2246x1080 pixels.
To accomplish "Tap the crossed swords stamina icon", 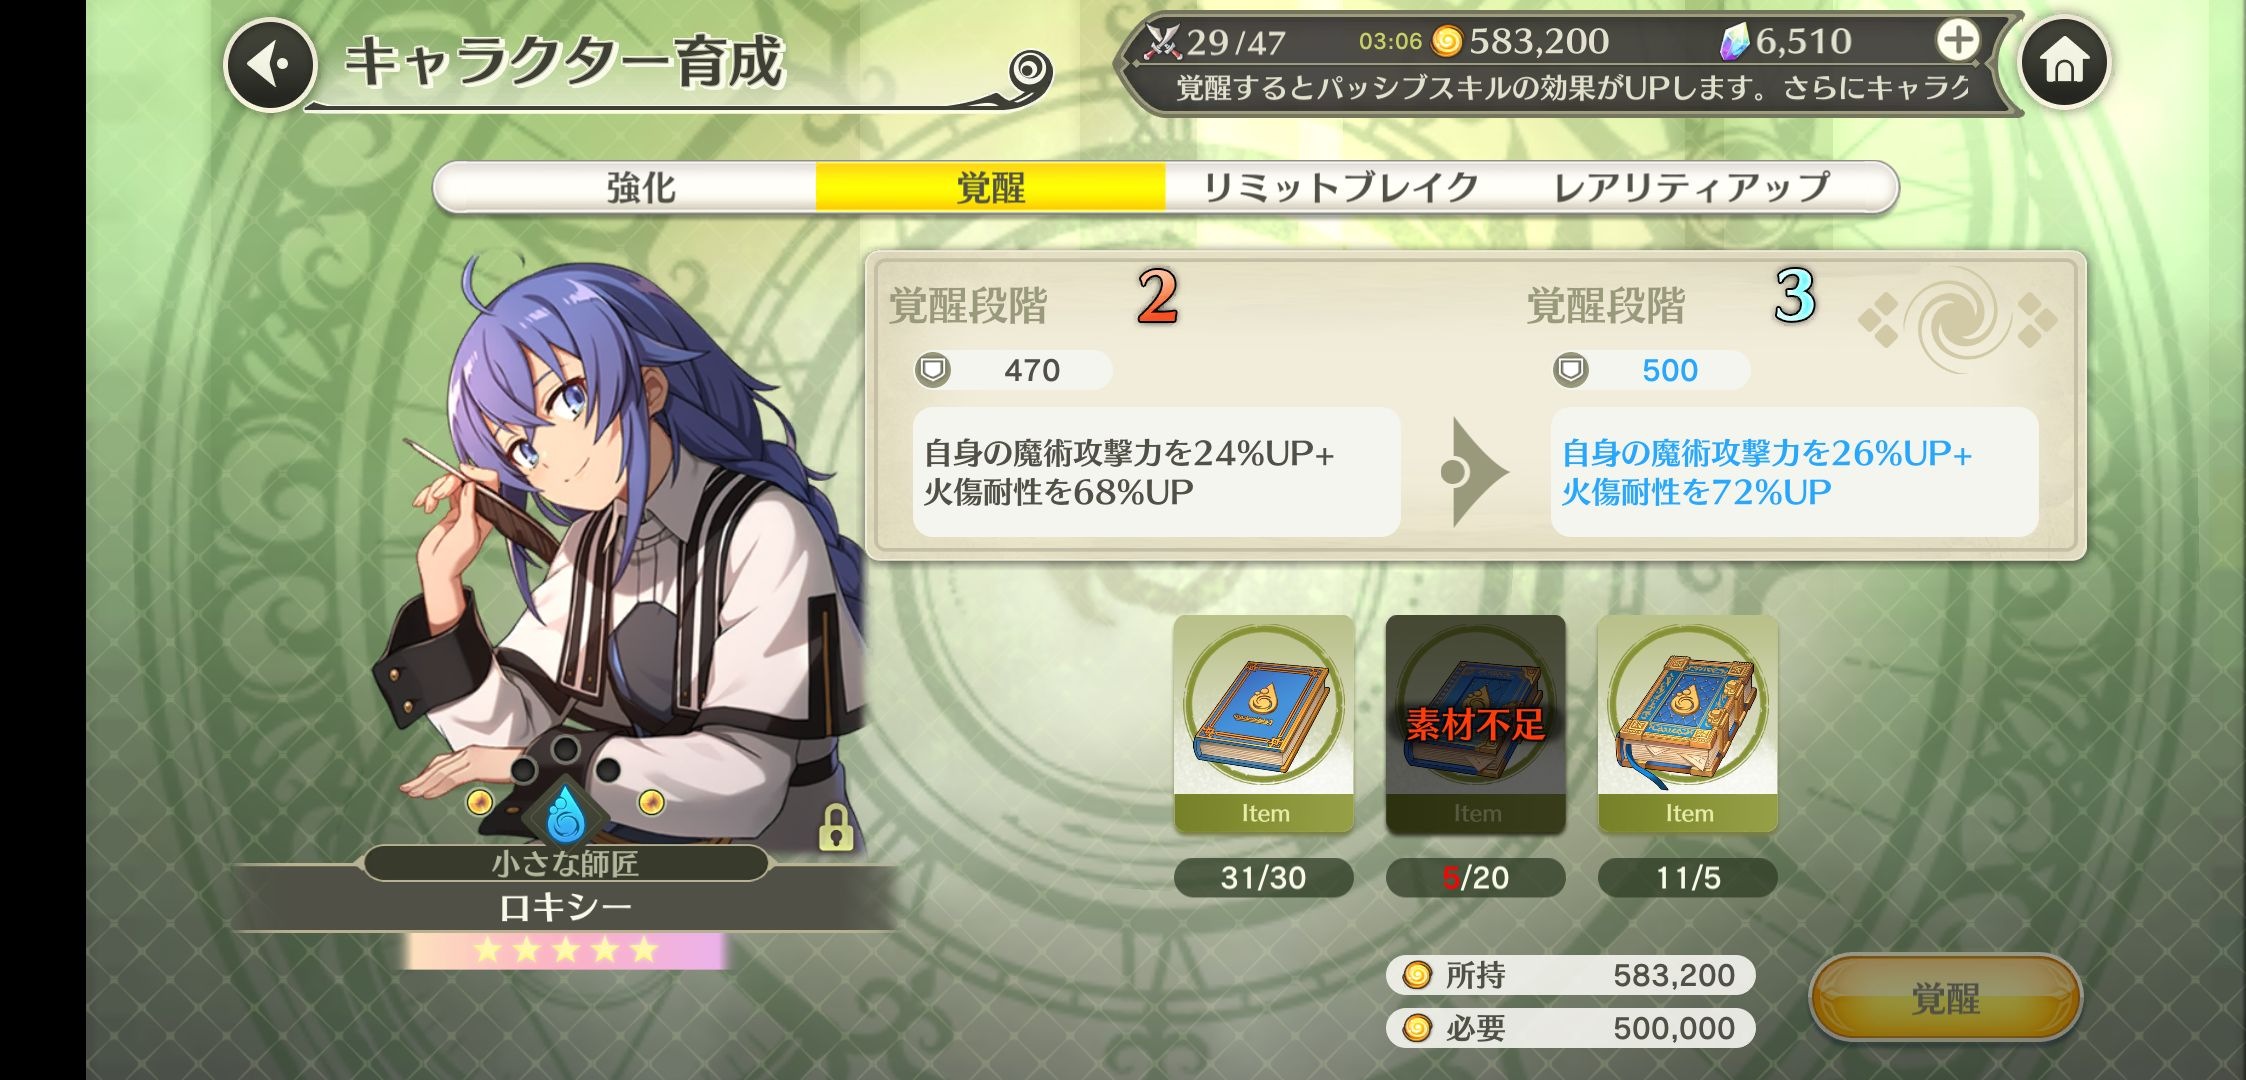I will click(x=1163, y=41).
